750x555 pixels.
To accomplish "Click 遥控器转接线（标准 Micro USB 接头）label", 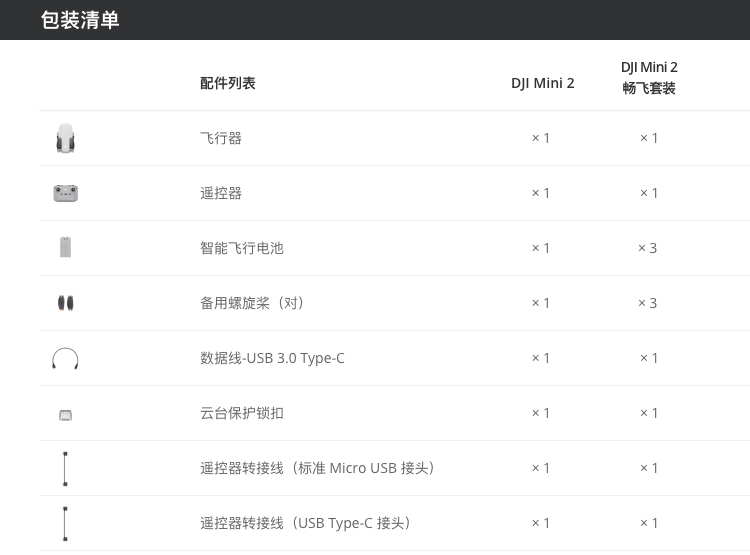I will (x=317, y=468).
